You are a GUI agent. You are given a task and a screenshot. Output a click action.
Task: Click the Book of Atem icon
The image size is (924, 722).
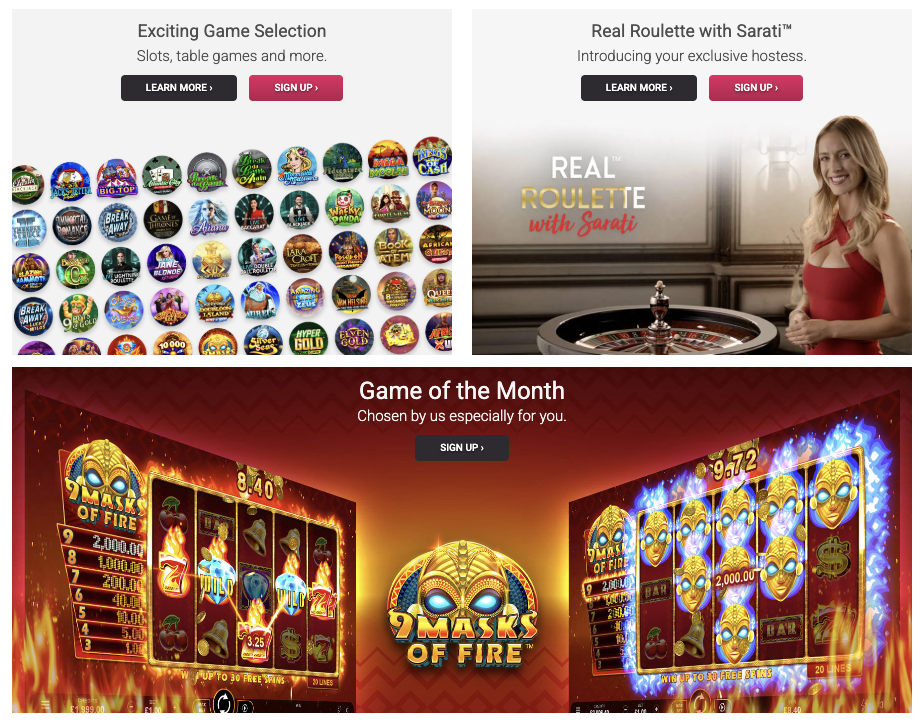(x=393, y=248)
